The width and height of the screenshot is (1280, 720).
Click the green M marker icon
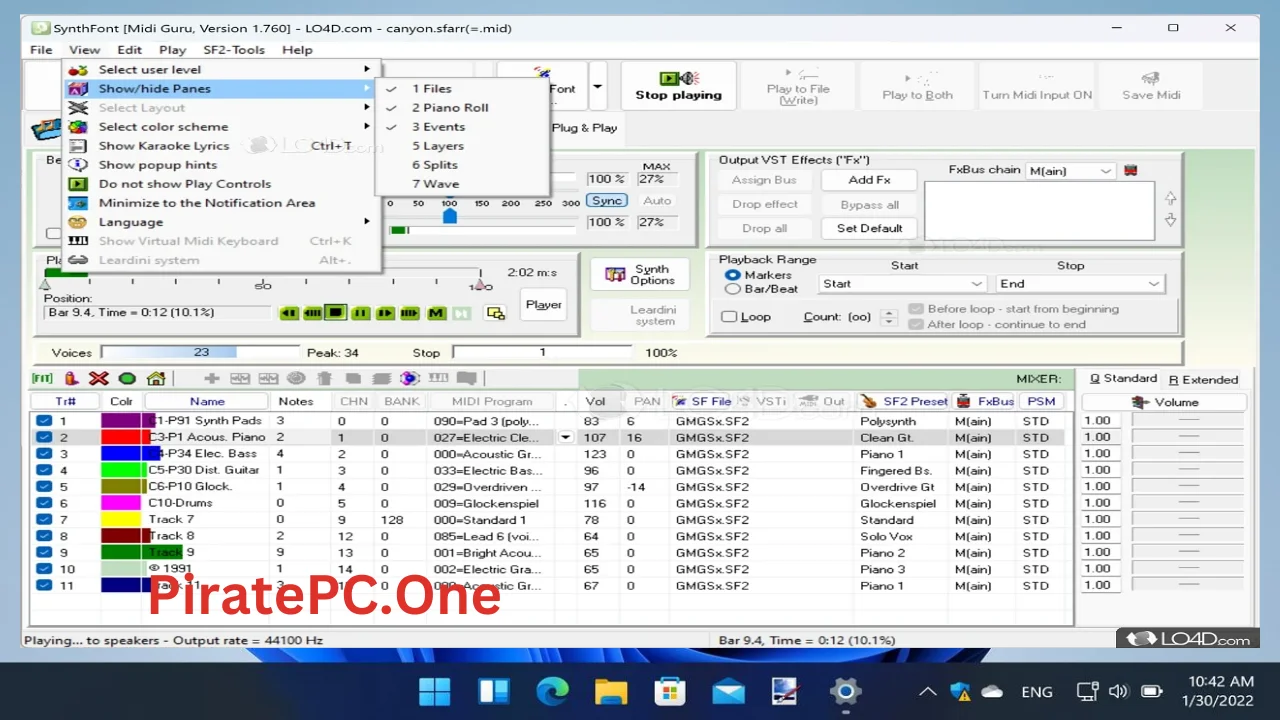click(436, 313)
